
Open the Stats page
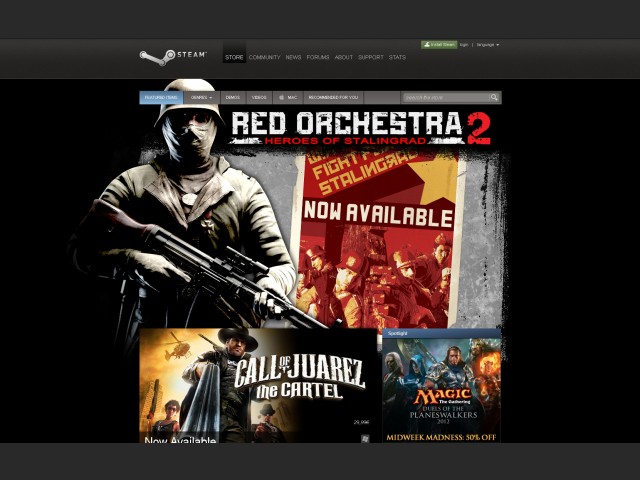pyautogui.click(x=397, y=57)
